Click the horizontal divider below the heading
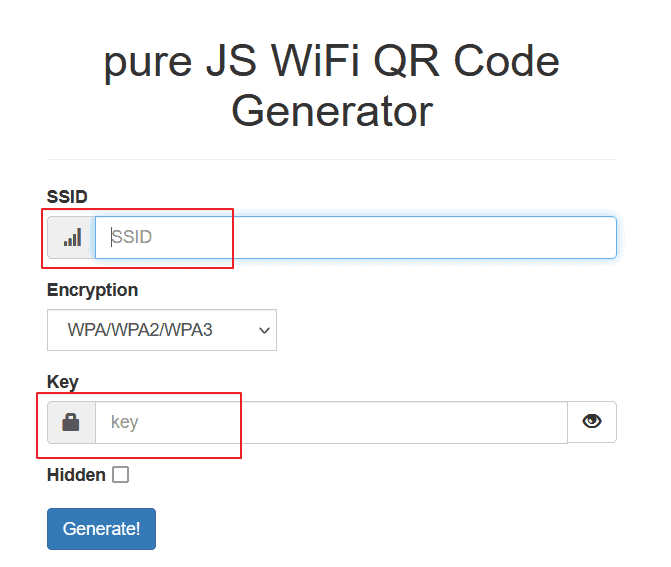The height and width of the screenshot is (567, 671). click(x=332, y=159)
